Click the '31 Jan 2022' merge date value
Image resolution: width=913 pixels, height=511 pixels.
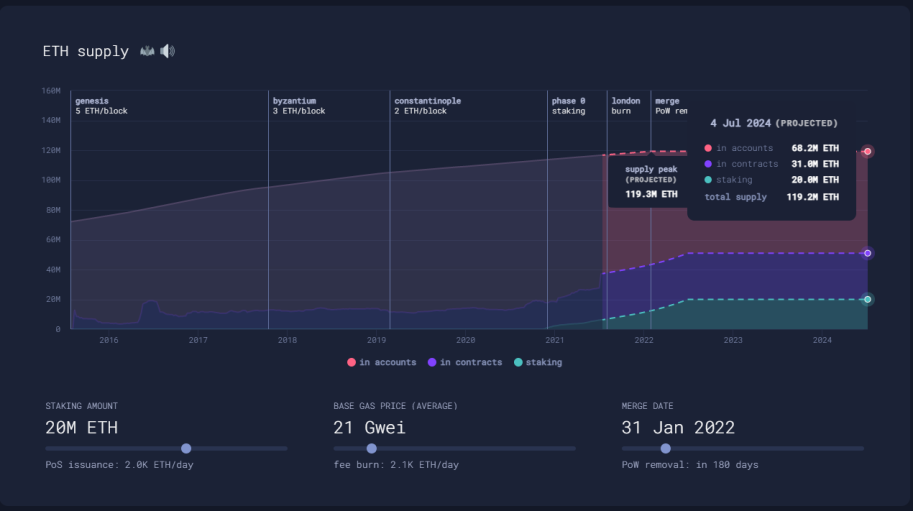tap(678, 428)
